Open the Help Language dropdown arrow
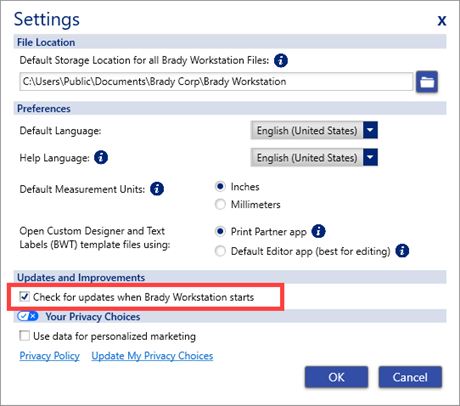 (x=370, y=157)
